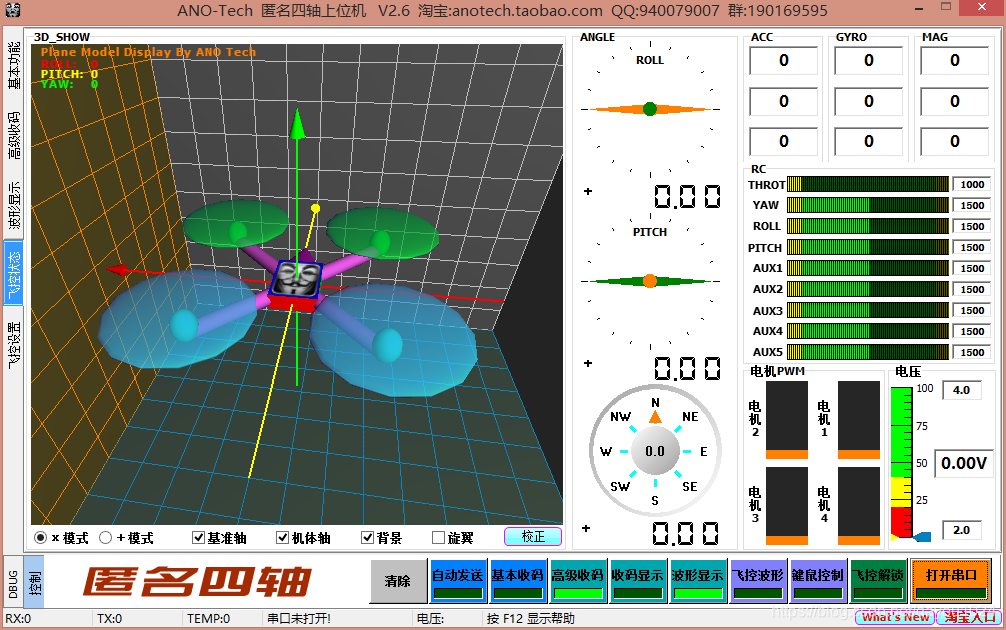
Task: Toggle the 飞控解锁 button
Action: point(878,581)
